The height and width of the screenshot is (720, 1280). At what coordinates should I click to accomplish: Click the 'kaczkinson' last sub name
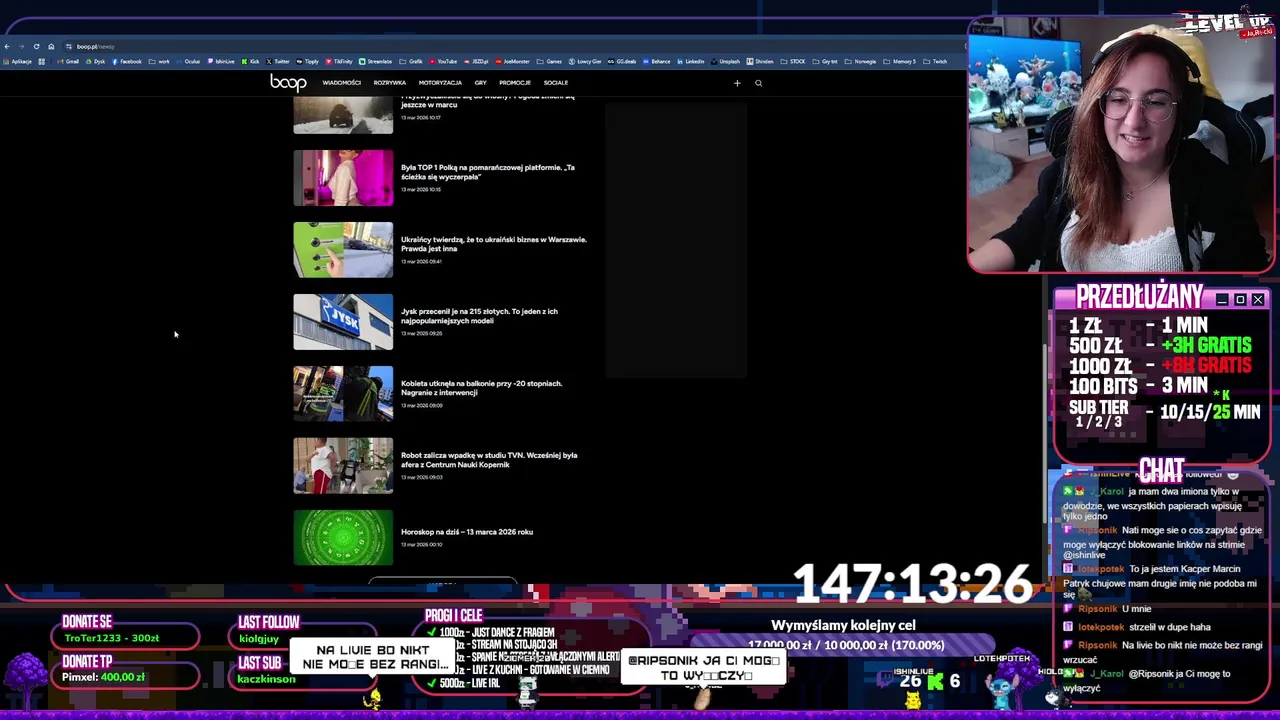coord(266,679)
